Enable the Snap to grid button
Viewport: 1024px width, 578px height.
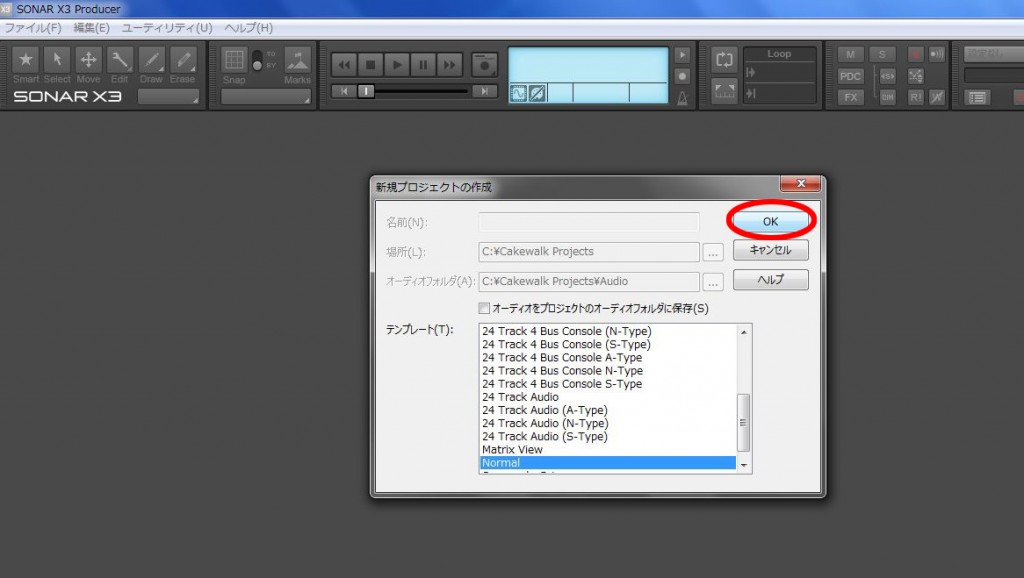[234, 59]
